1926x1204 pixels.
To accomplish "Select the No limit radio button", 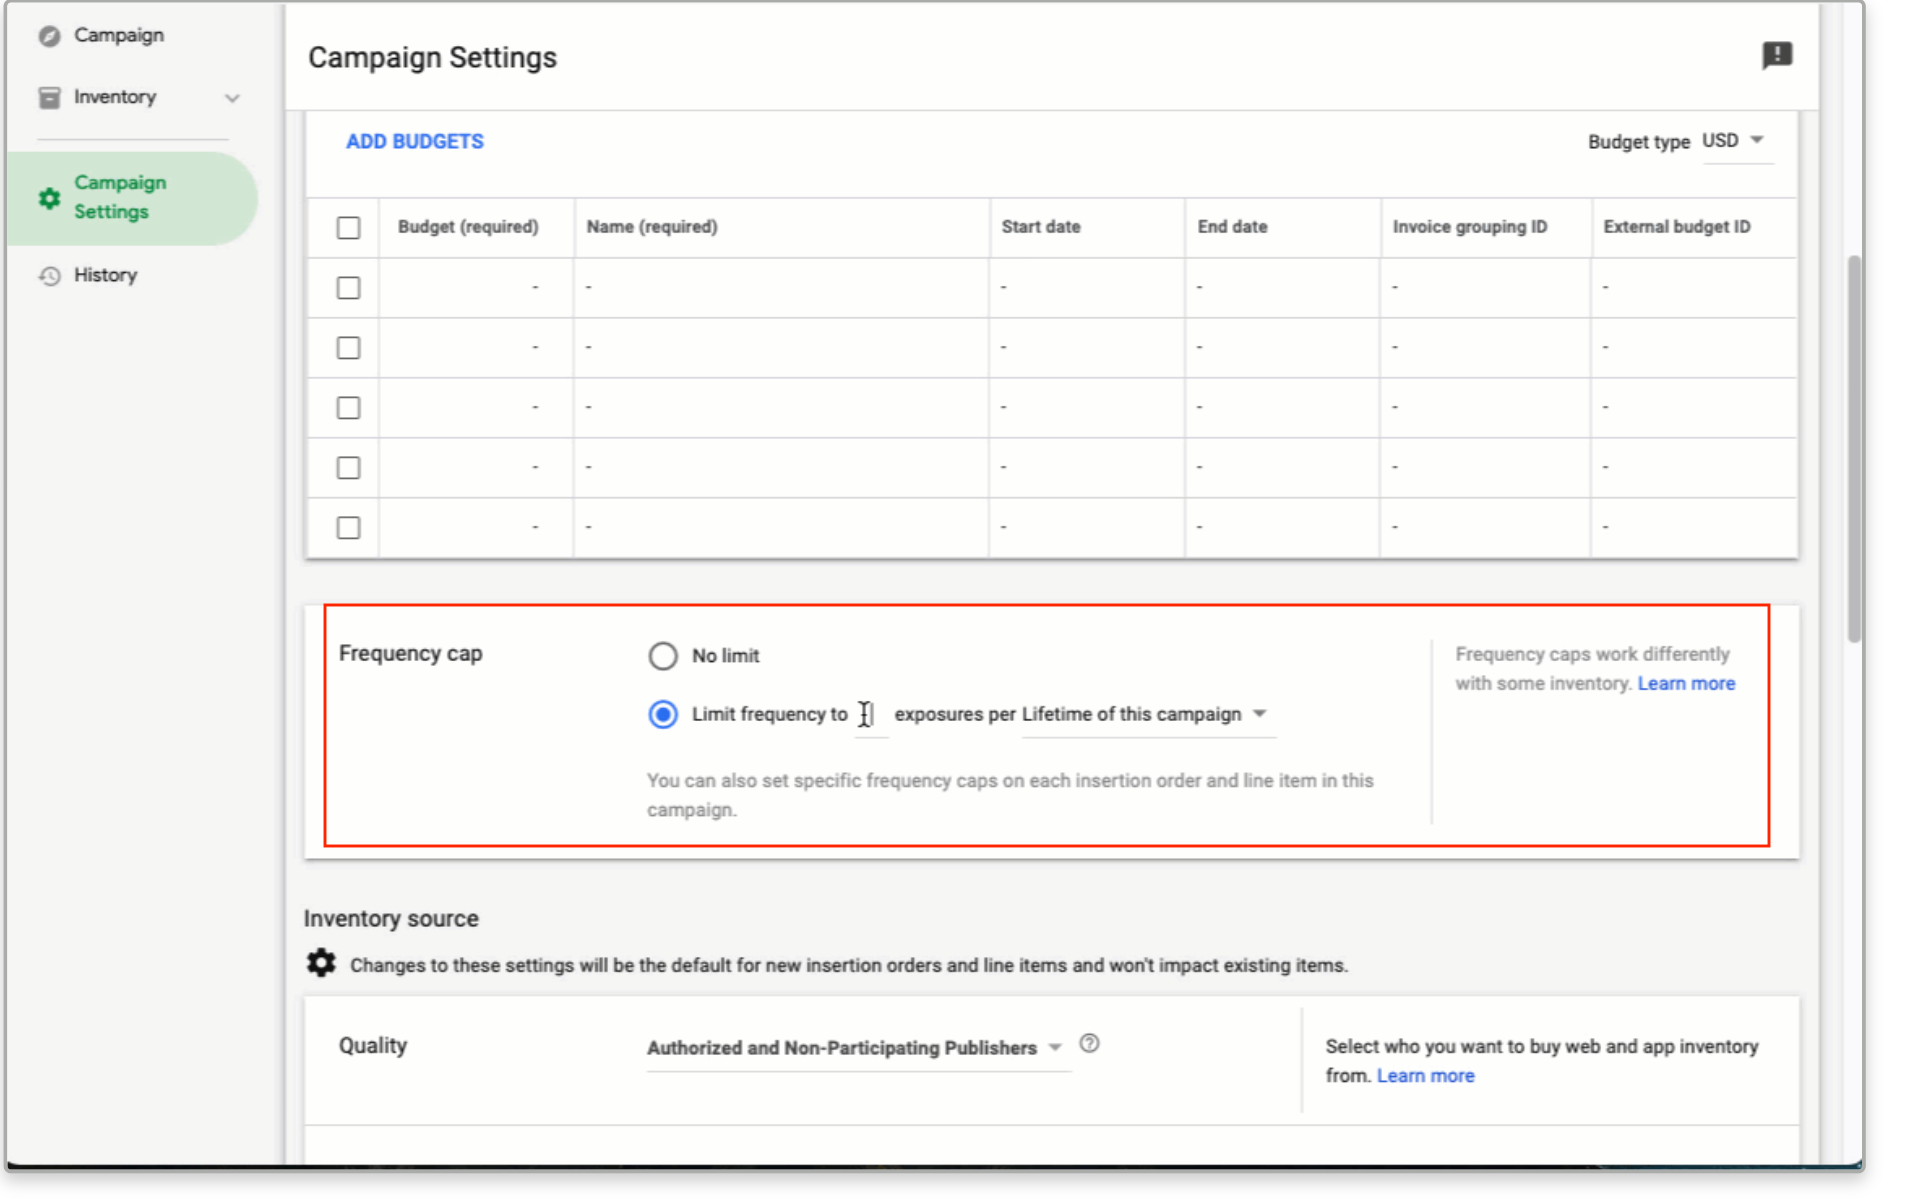I will tap(662, 656).
